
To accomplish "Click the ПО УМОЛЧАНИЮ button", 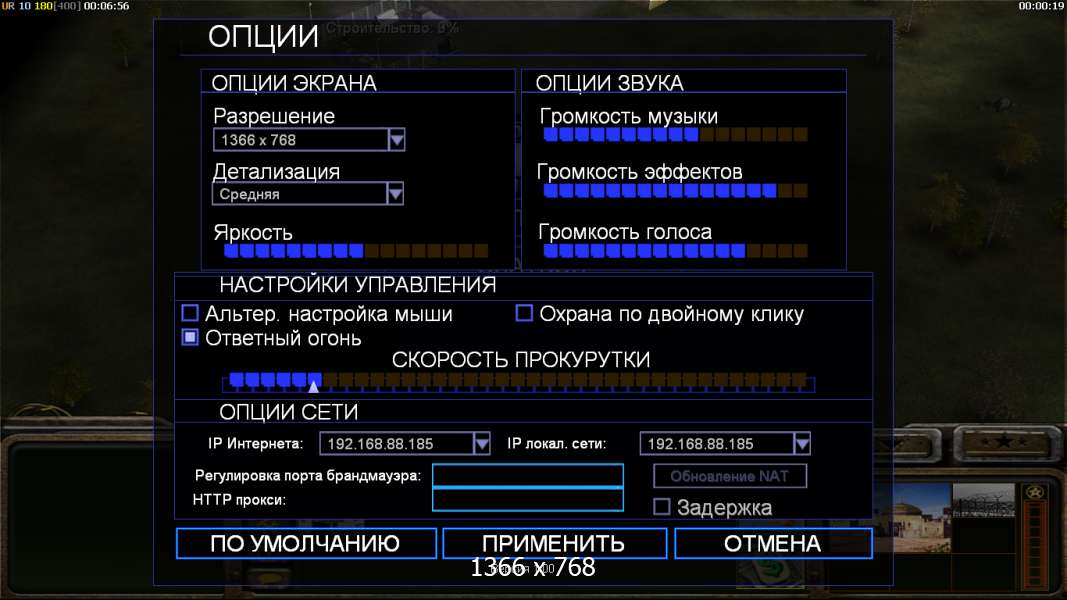I will click(x=306, y=544).
